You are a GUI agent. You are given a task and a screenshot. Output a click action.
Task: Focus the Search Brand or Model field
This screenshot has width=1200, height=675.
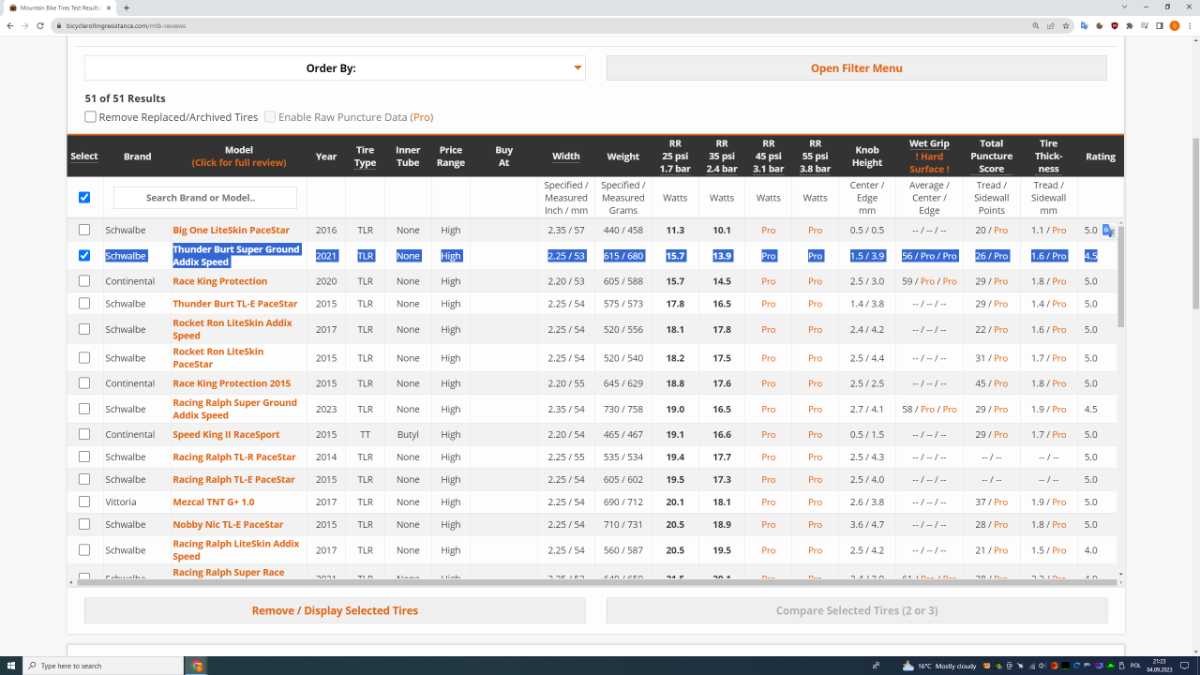point(205,197)
